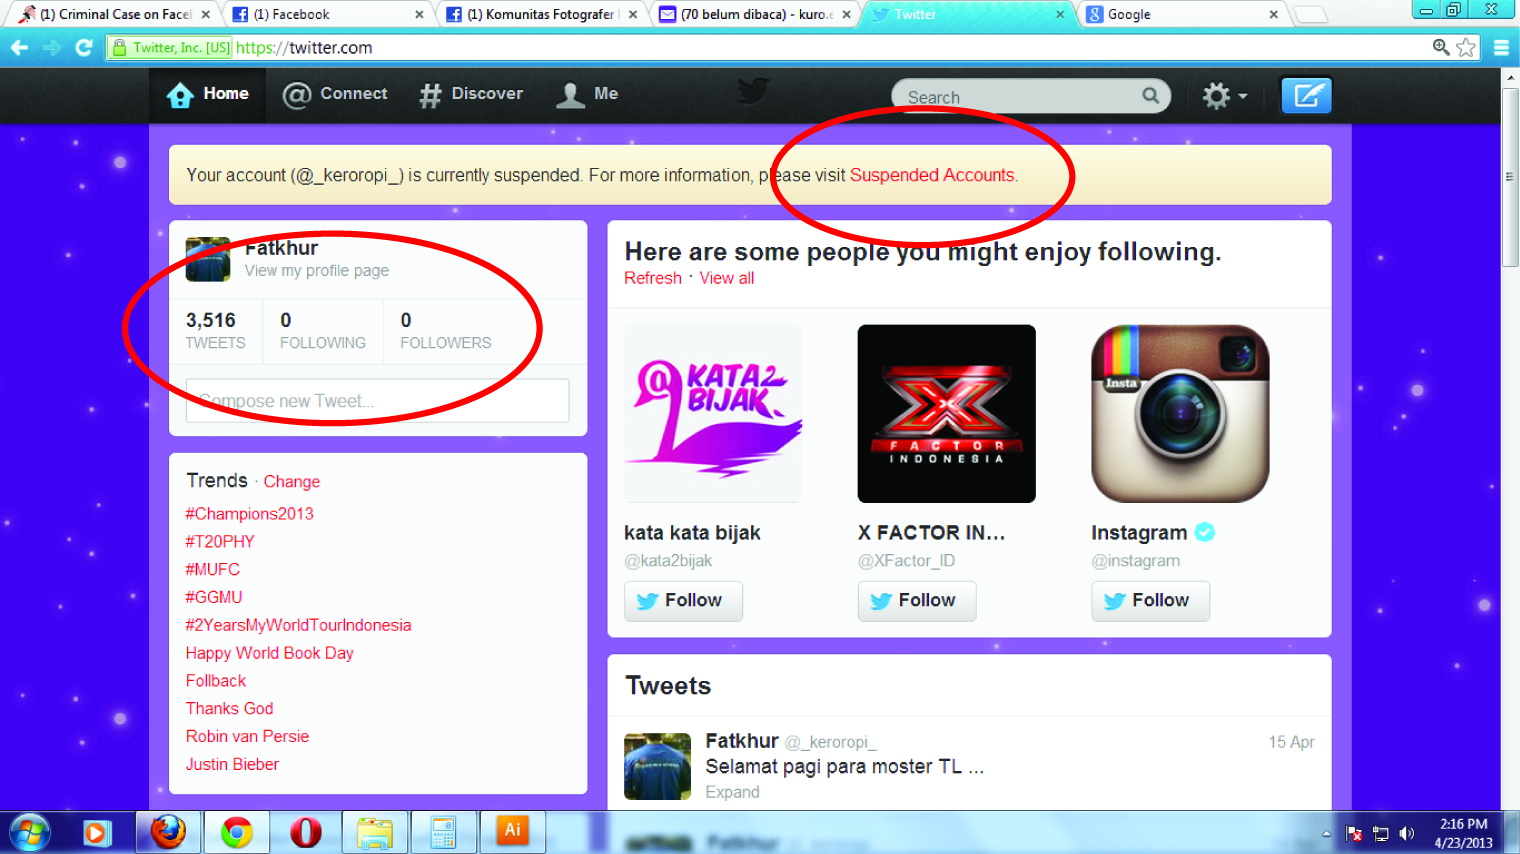
Task: Click the browser forward arrow
Action: tap(52, 47)
